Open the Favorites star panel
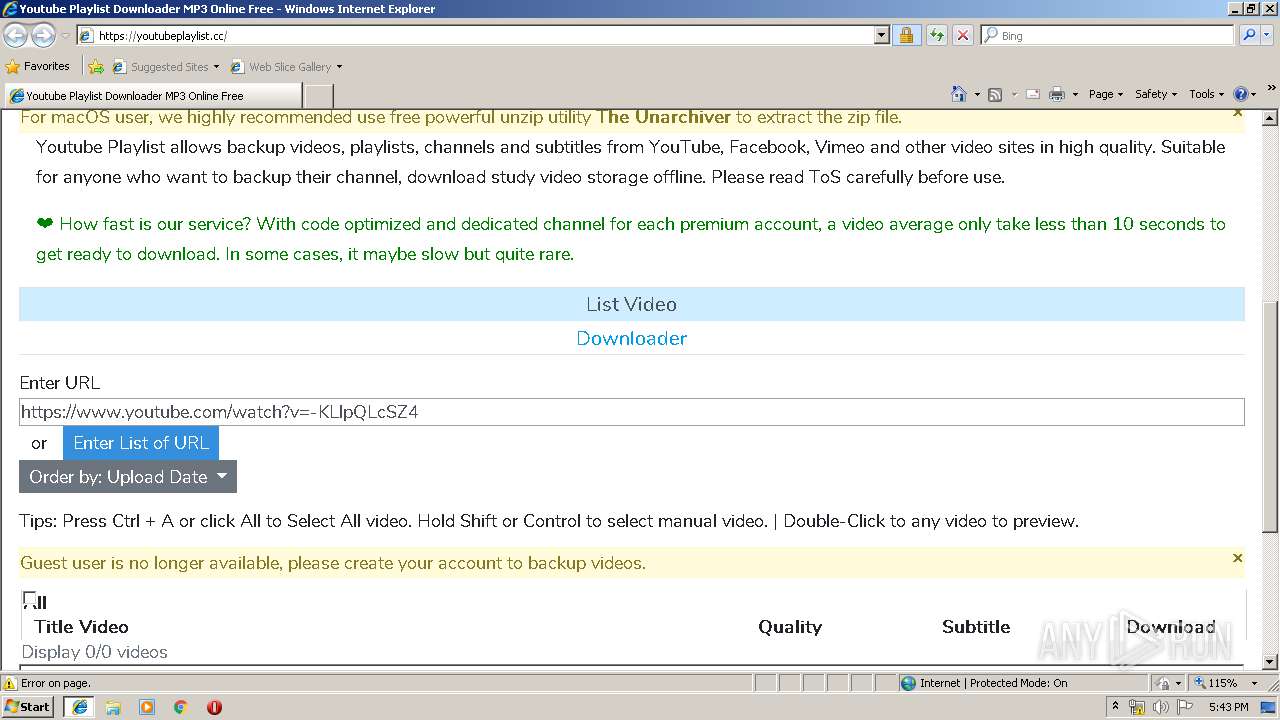 [13, 67]
